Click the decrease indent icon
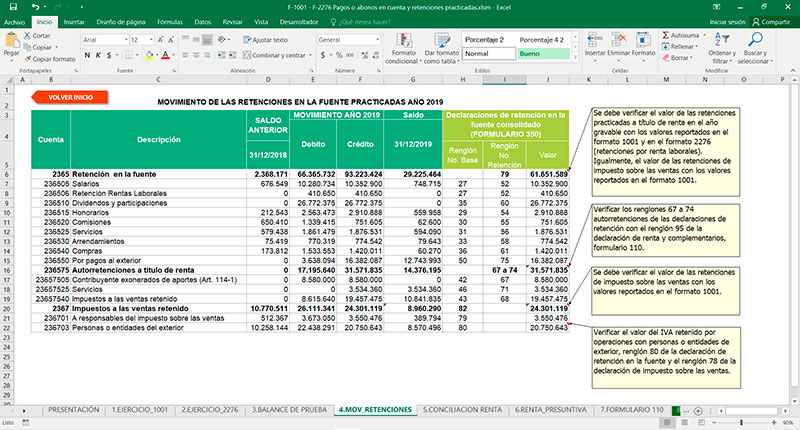 coord(221,55)
